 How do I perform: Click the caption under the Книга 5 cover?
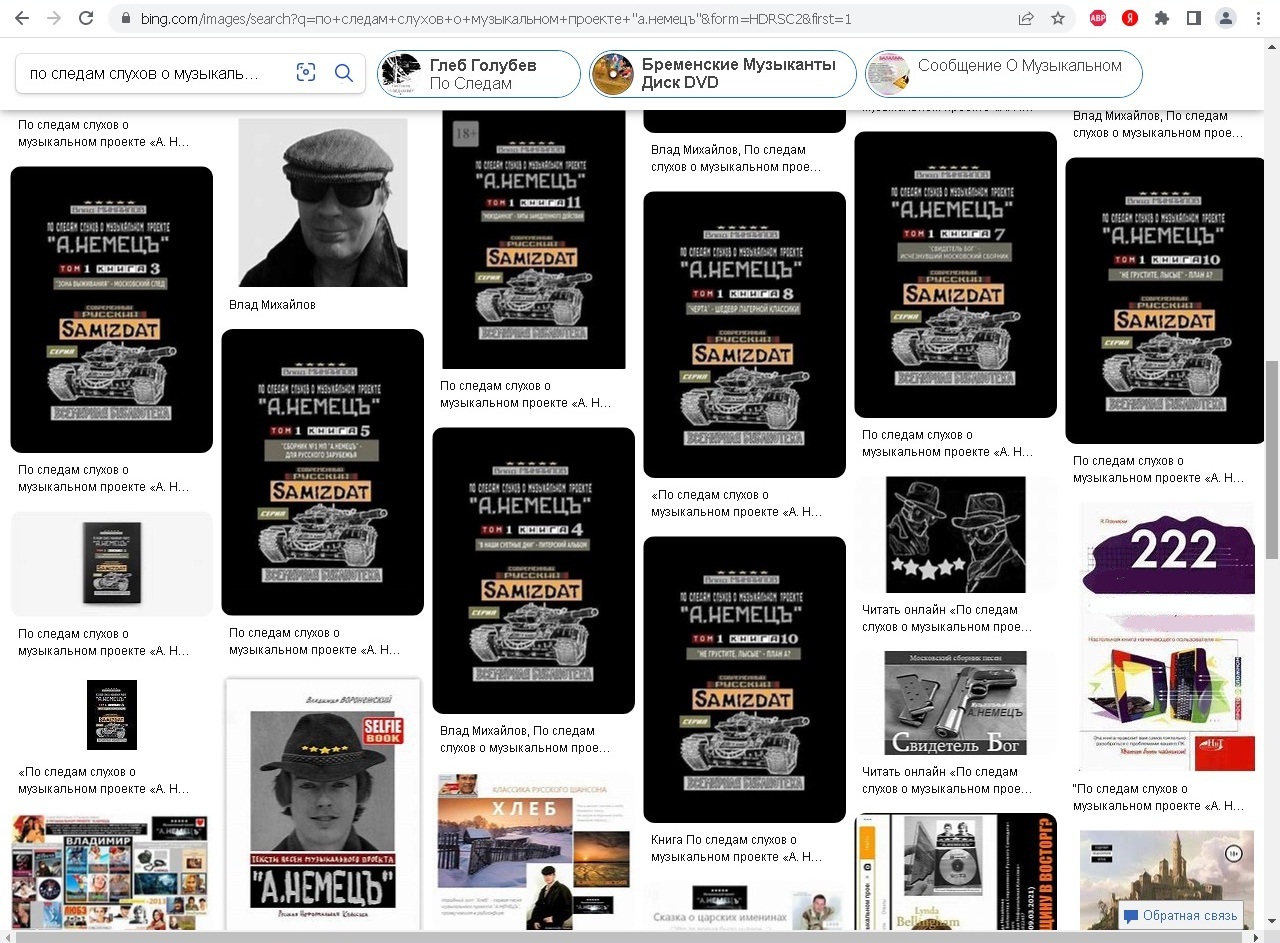(315, 641)
